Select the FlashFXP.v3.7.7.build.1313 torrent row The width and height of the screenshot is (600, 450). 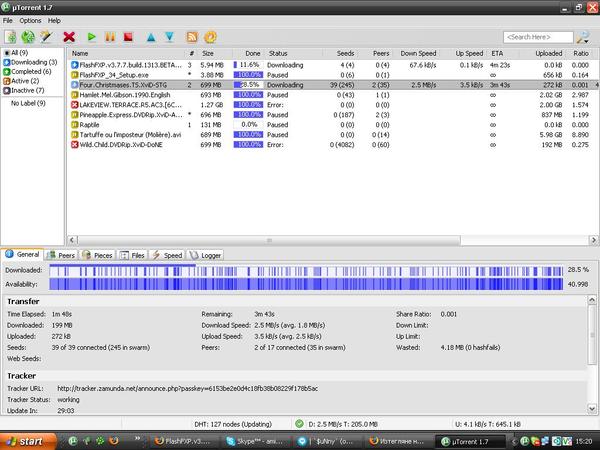coord(333,65)
